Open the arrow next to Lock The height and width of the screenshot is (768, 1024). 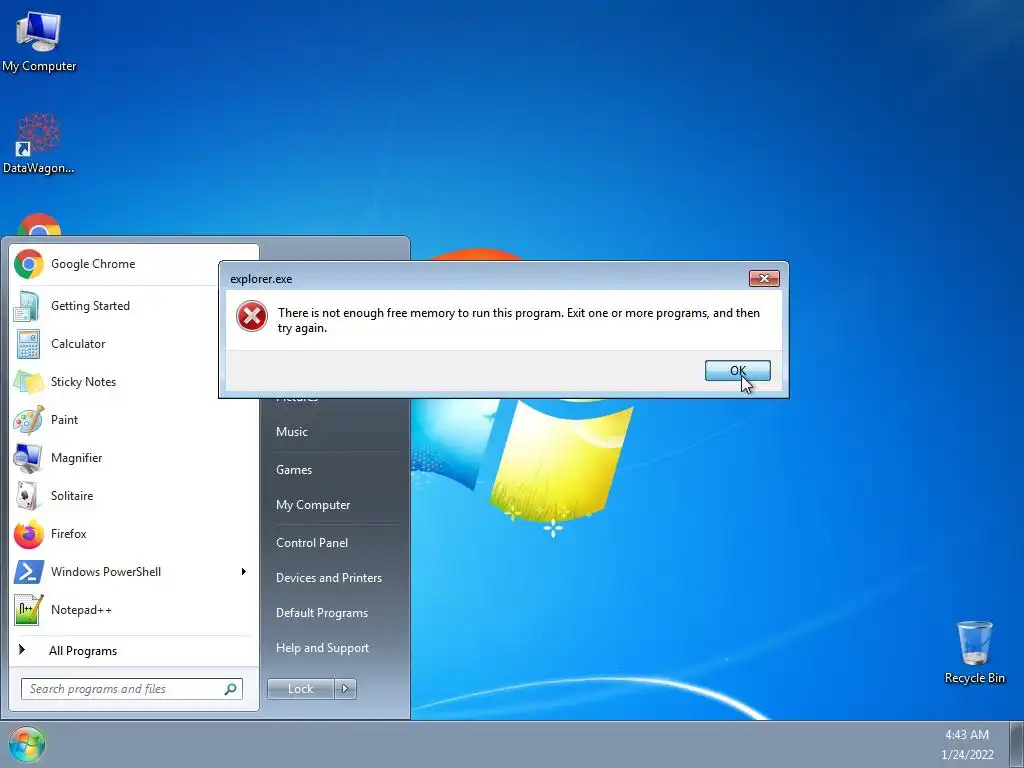(345, 688)
